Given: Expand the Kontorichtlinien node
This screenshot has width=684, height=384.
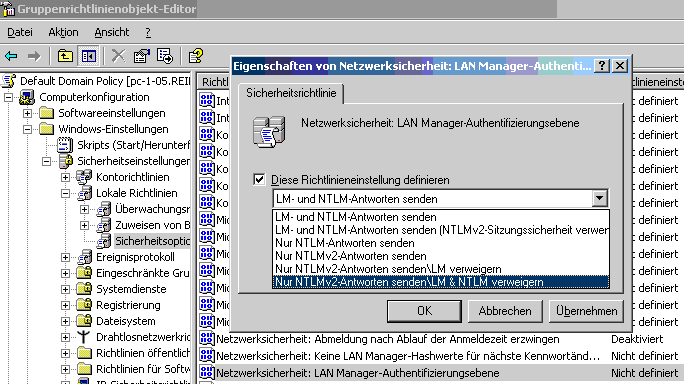Looking at the screenshot, I should coord(65,177).
